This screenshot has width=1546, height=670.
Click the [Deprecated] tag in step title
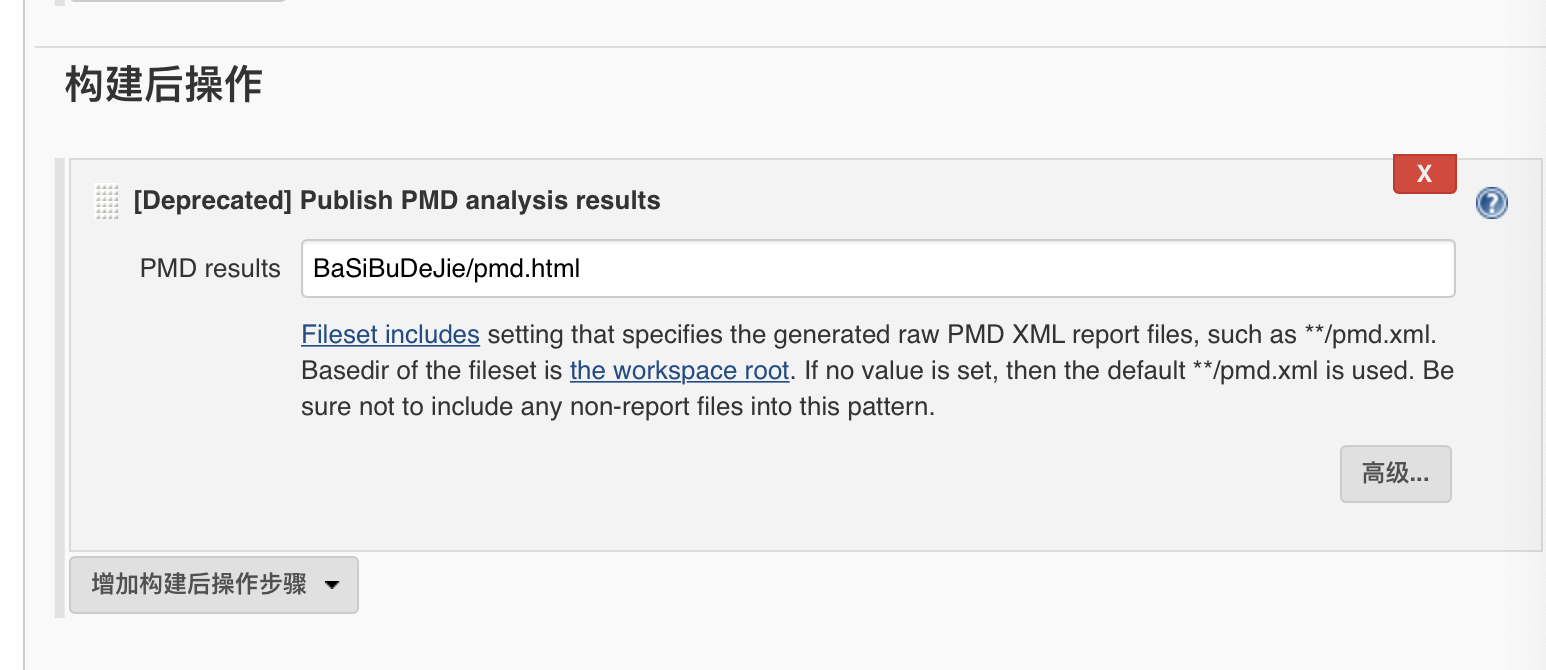pos(212,201)
